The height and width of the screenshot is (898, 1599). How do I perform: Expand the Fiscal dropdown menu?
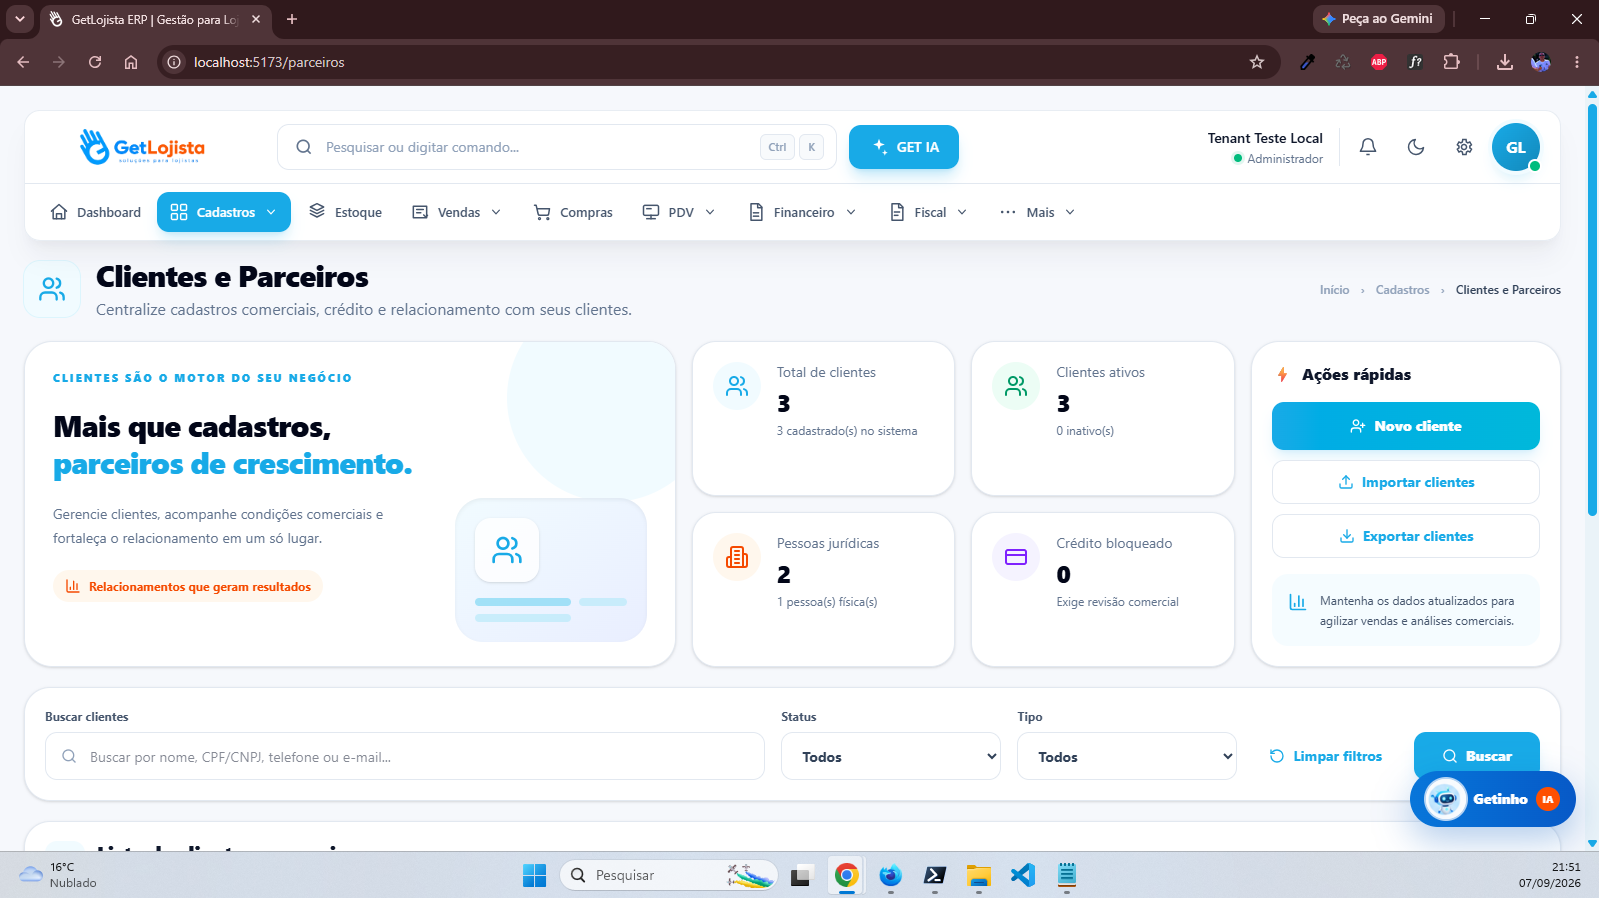(x=929, y=212)
